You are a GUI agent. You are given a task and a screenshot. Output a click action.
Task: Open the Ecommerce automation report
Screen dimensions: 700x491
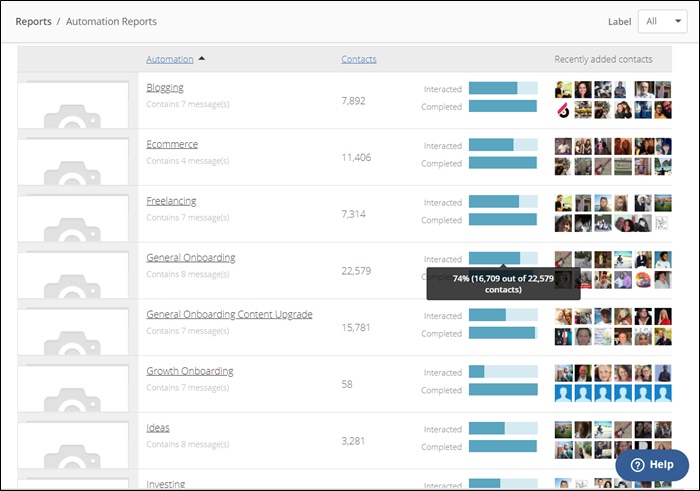pos(172,144)
